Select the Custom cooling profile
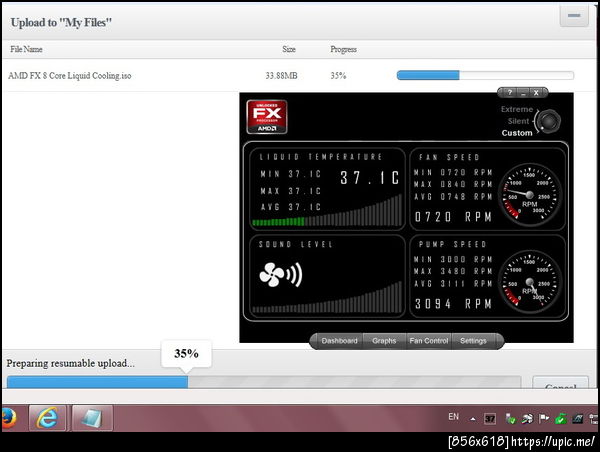The height and width of the screenshot is (452, 600). pos(517,133)
